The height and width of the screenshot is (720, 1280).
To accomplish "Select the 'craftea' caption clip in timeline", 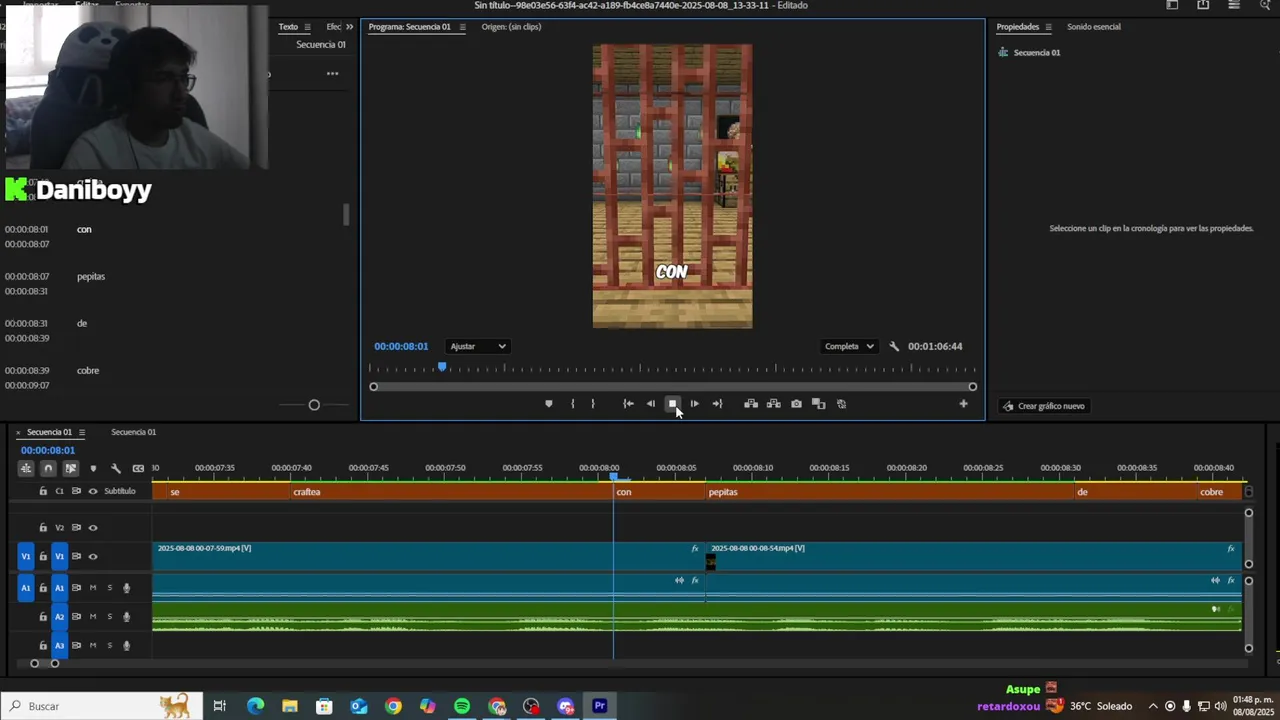I will click(x=451, y=492).
